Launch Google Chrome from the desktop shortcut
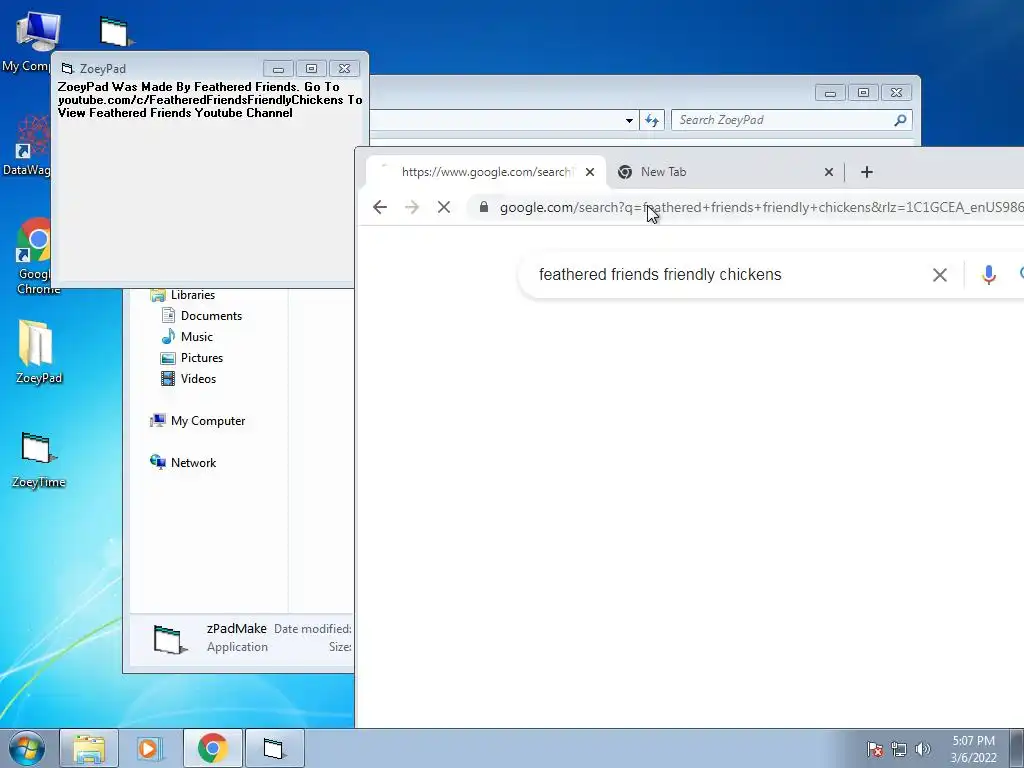 (34, 256)
